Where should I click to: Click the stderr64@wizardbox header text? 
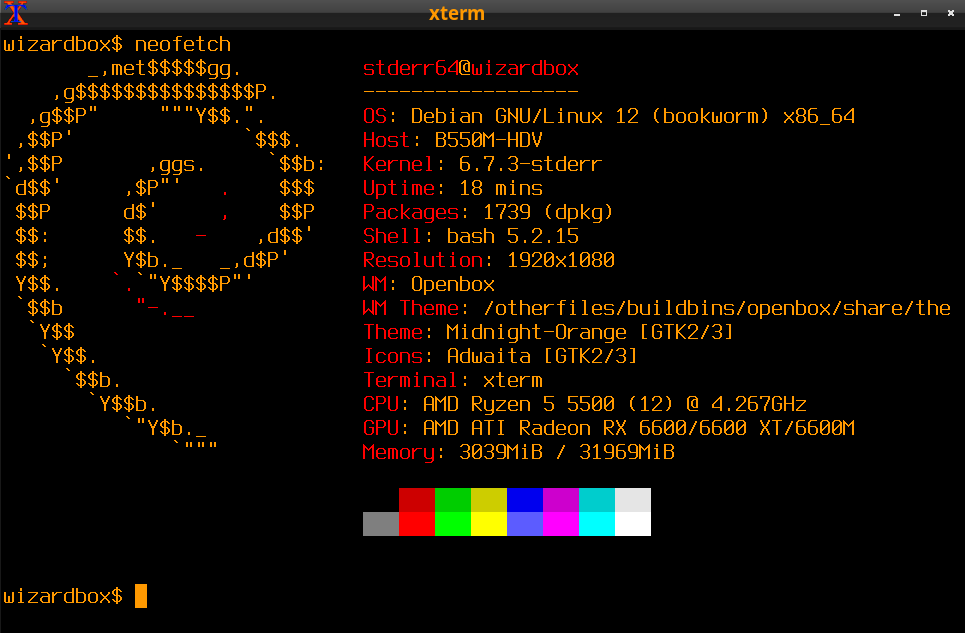[x=470, y=69]
